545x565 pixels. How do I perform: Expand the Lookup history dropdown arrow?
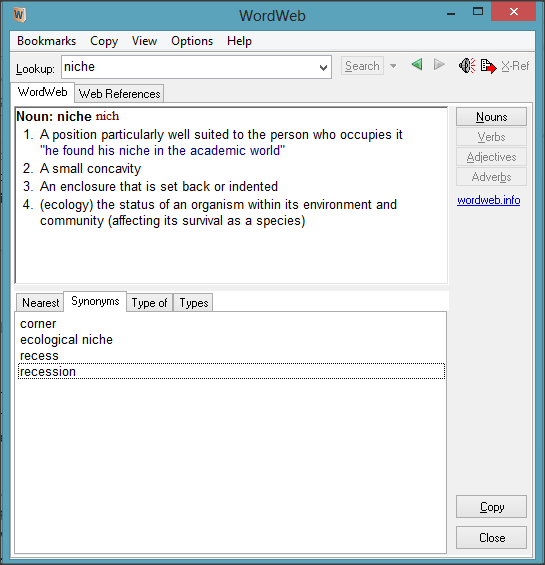pos(323,67)
